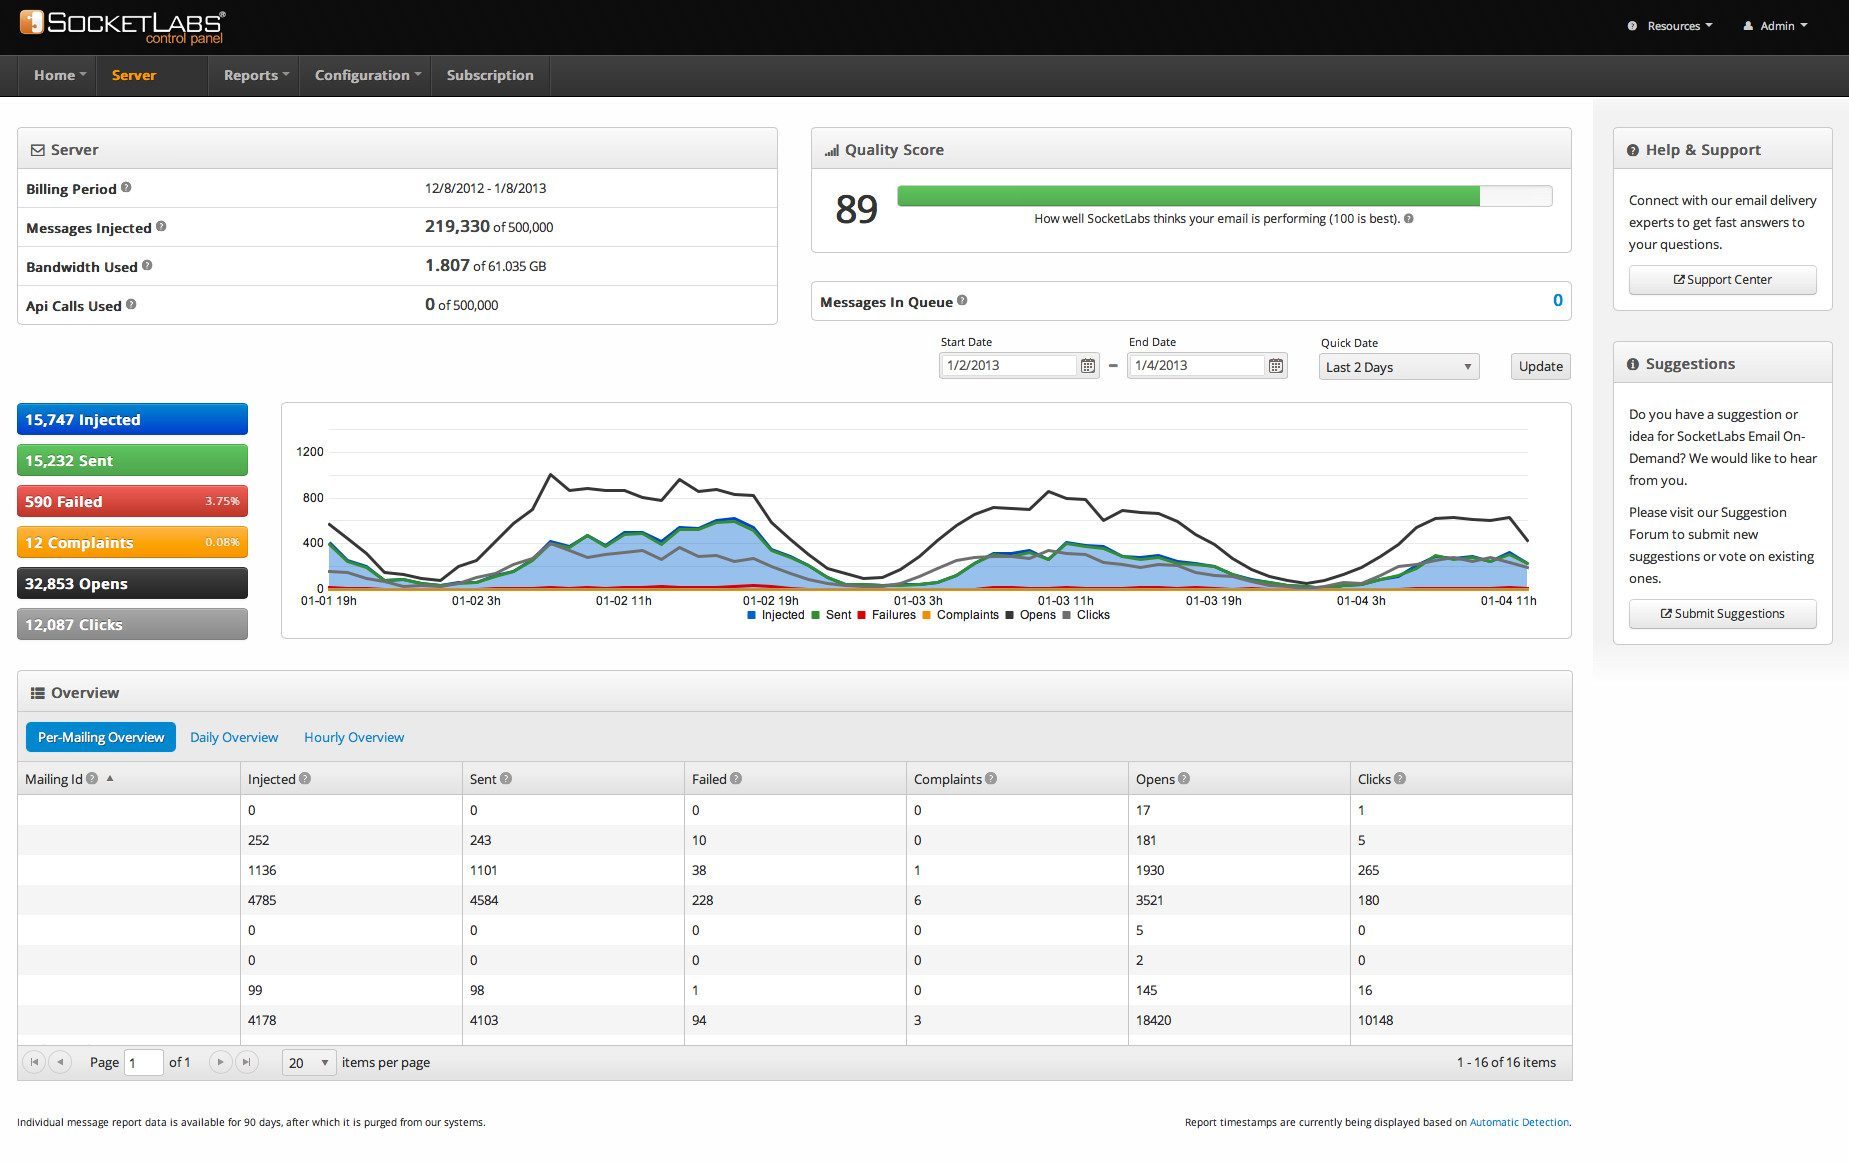This screenshot has height=1162, width=1849.
Task: Click the 15,747 Injected stat button
Action: (132, 419)
